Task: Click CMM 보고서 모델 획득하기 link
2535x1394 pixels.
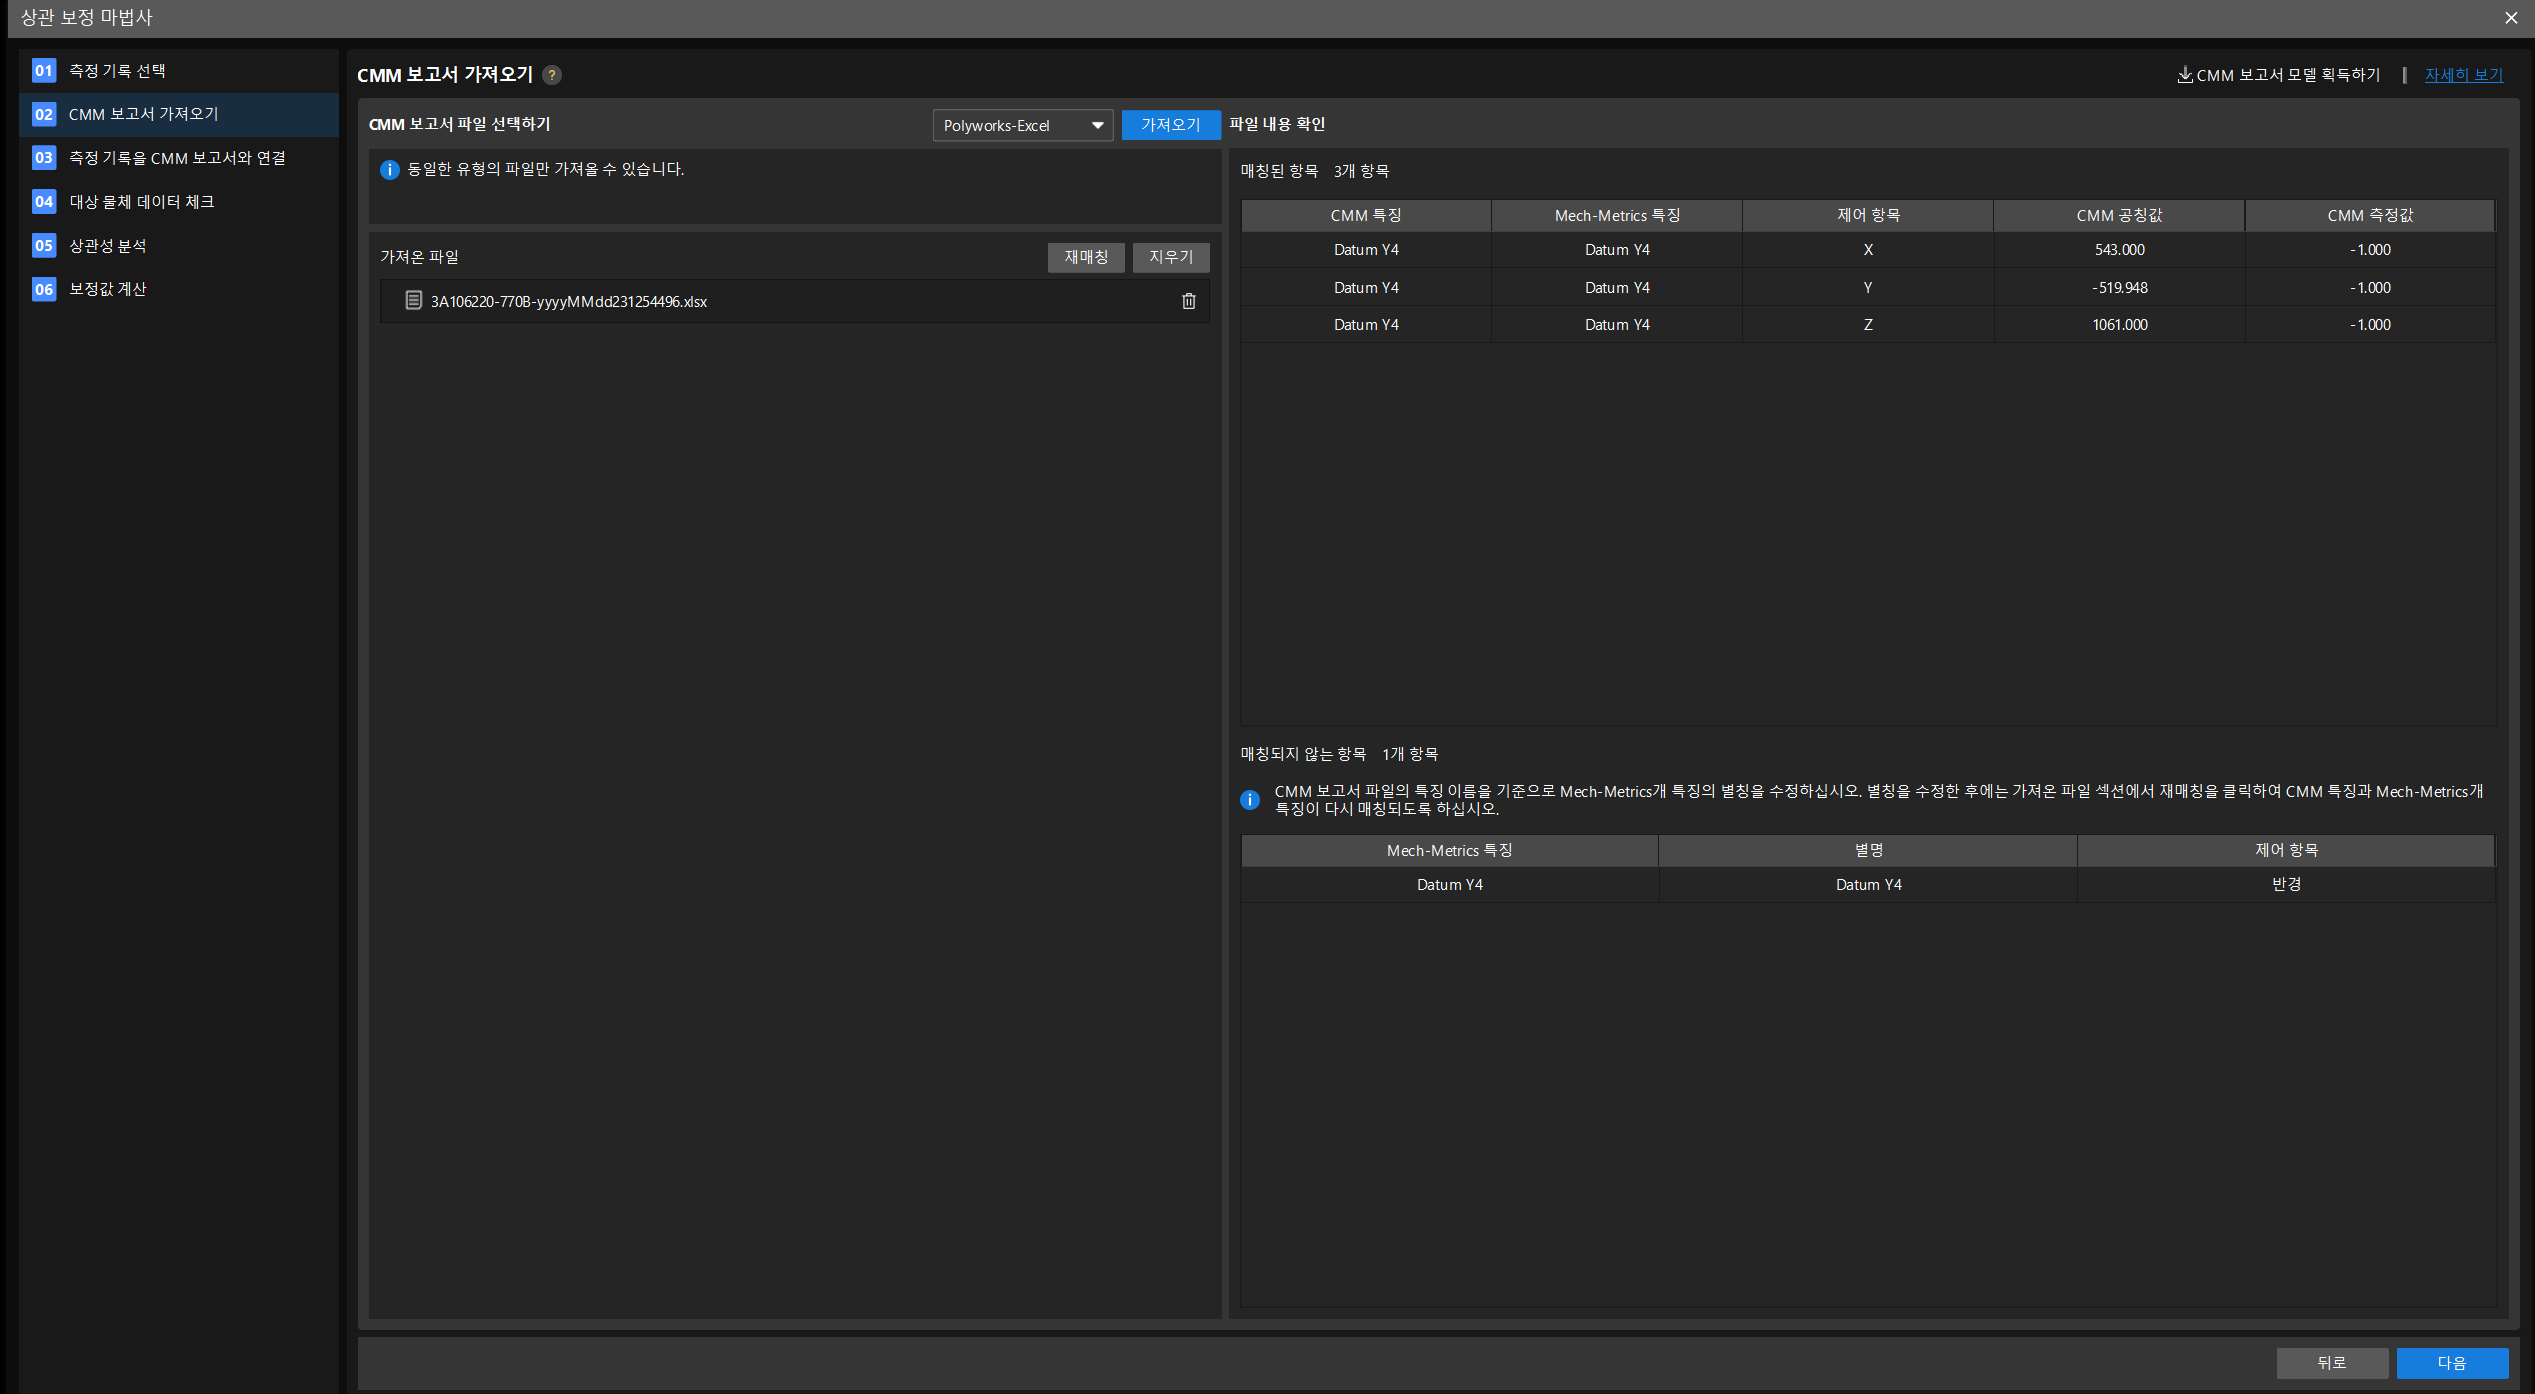Action: click(x=2288, y=75)
